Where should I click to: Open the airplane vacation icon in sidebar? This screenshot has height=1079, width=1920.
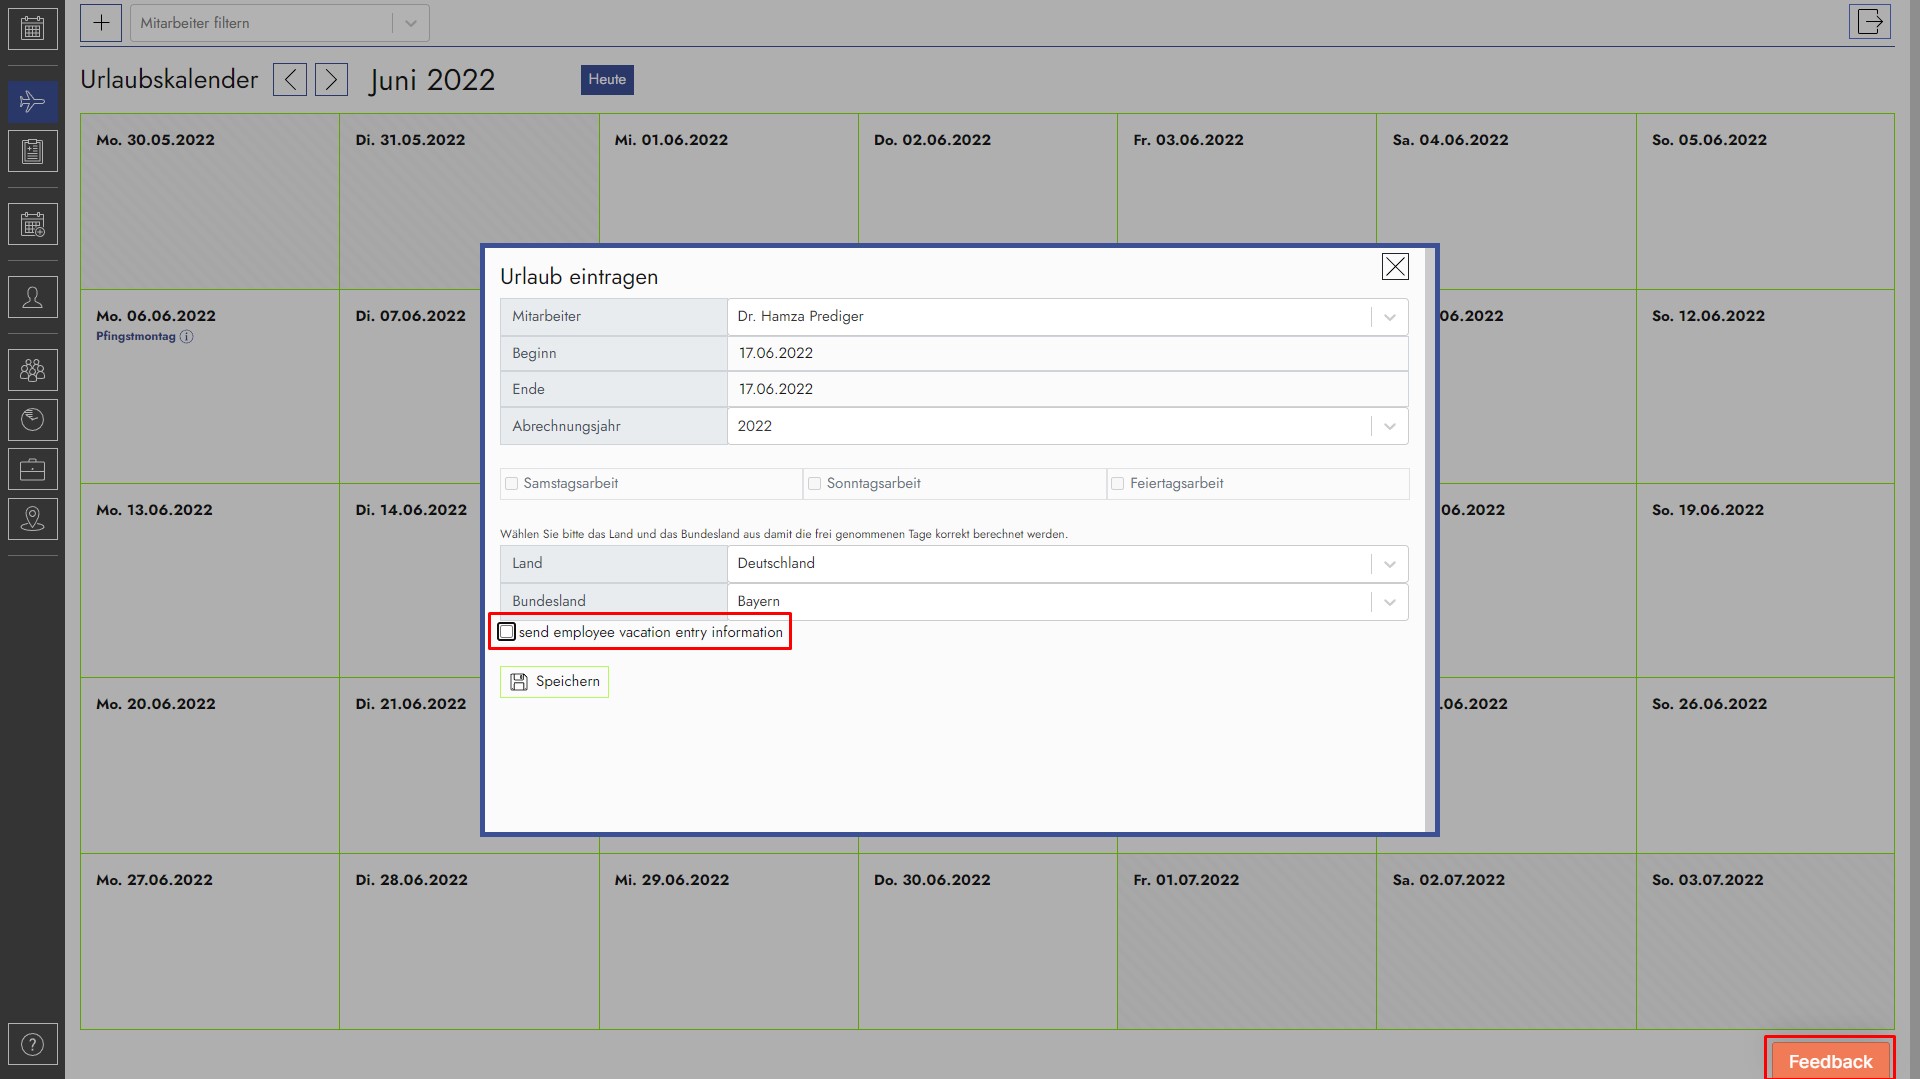click(x=32, y=101)
